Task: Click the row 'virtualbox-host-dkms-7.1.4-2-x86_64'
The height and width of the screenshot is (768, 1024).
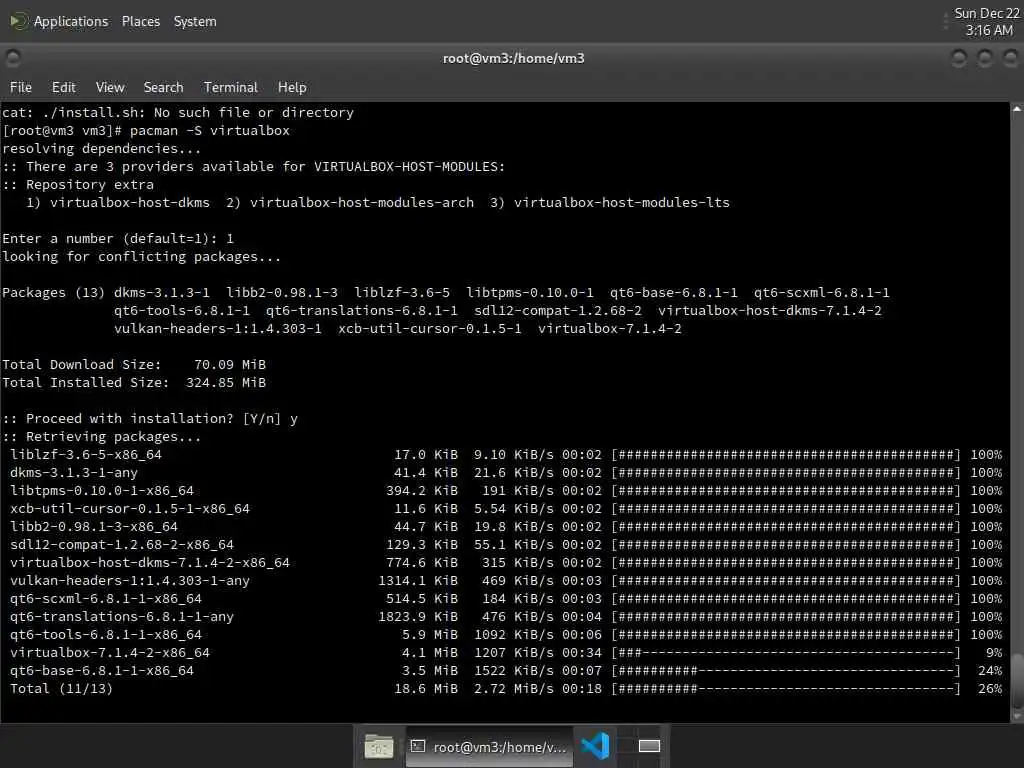Action: click(506, 562)
